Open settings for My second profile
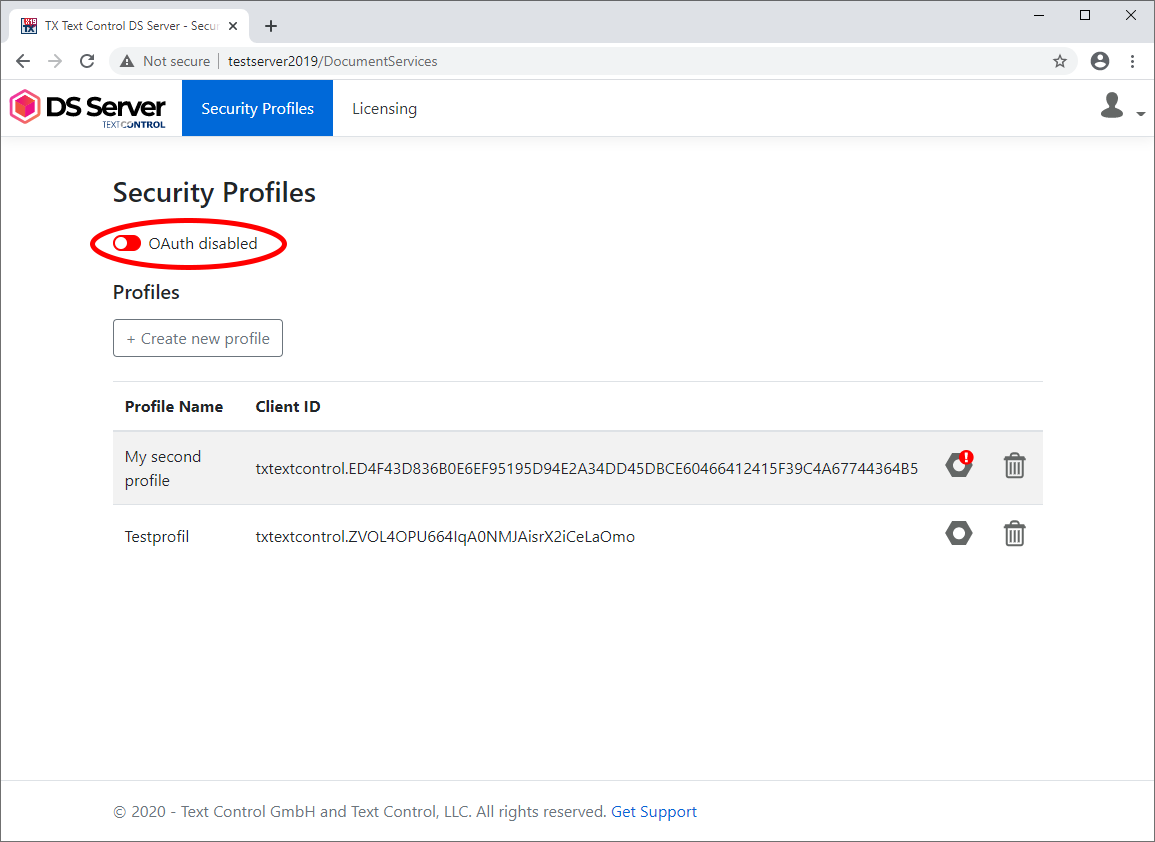Image resolution: width=1155 pixels, height=842 pixels. point(959,465)
